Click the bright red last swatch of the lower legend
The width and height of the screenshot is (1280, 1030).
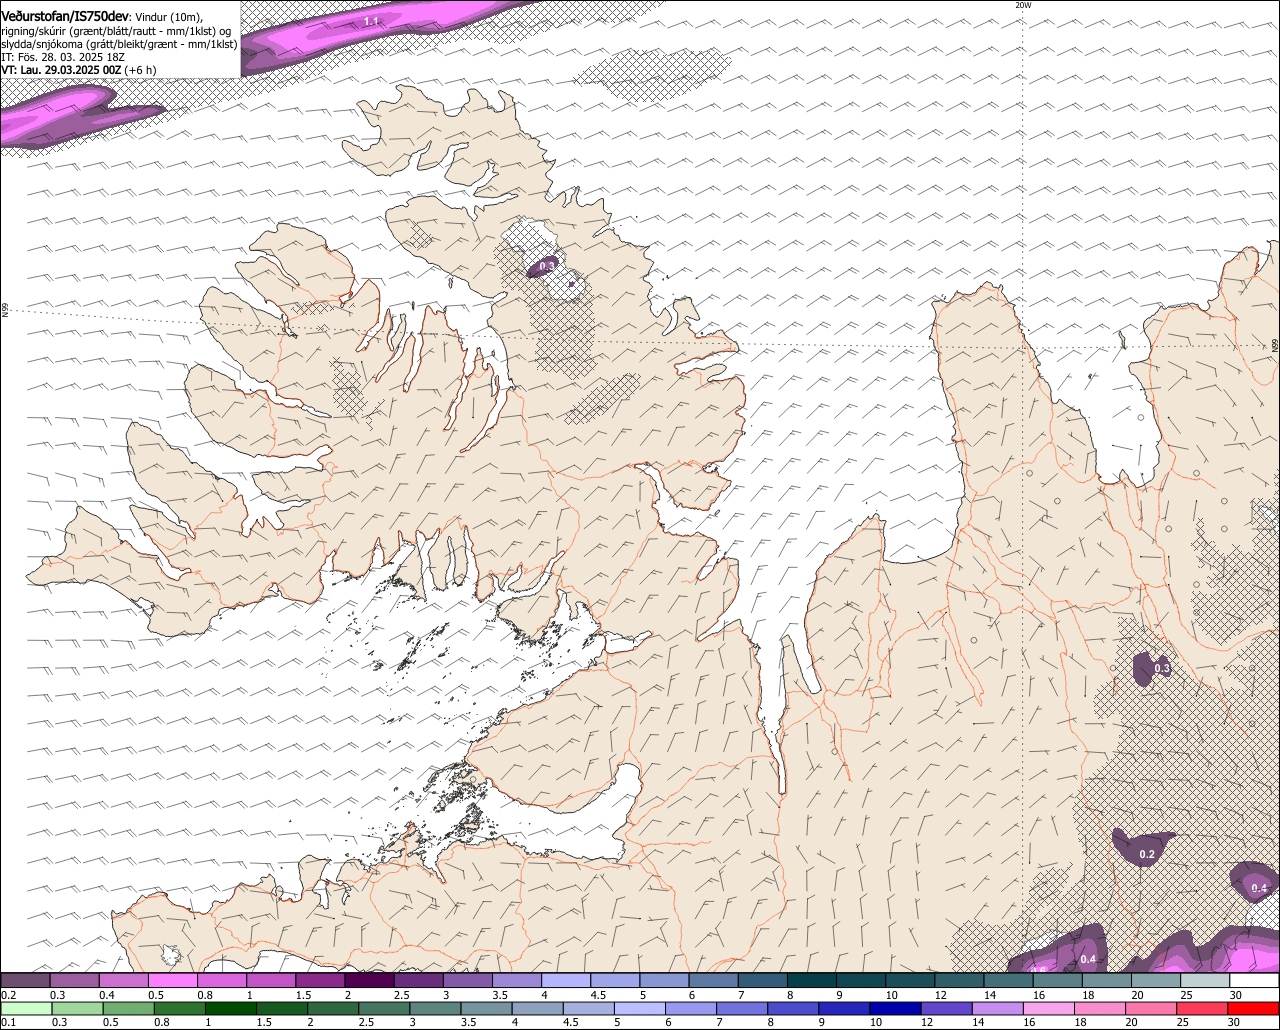tap(1253, 1008)
